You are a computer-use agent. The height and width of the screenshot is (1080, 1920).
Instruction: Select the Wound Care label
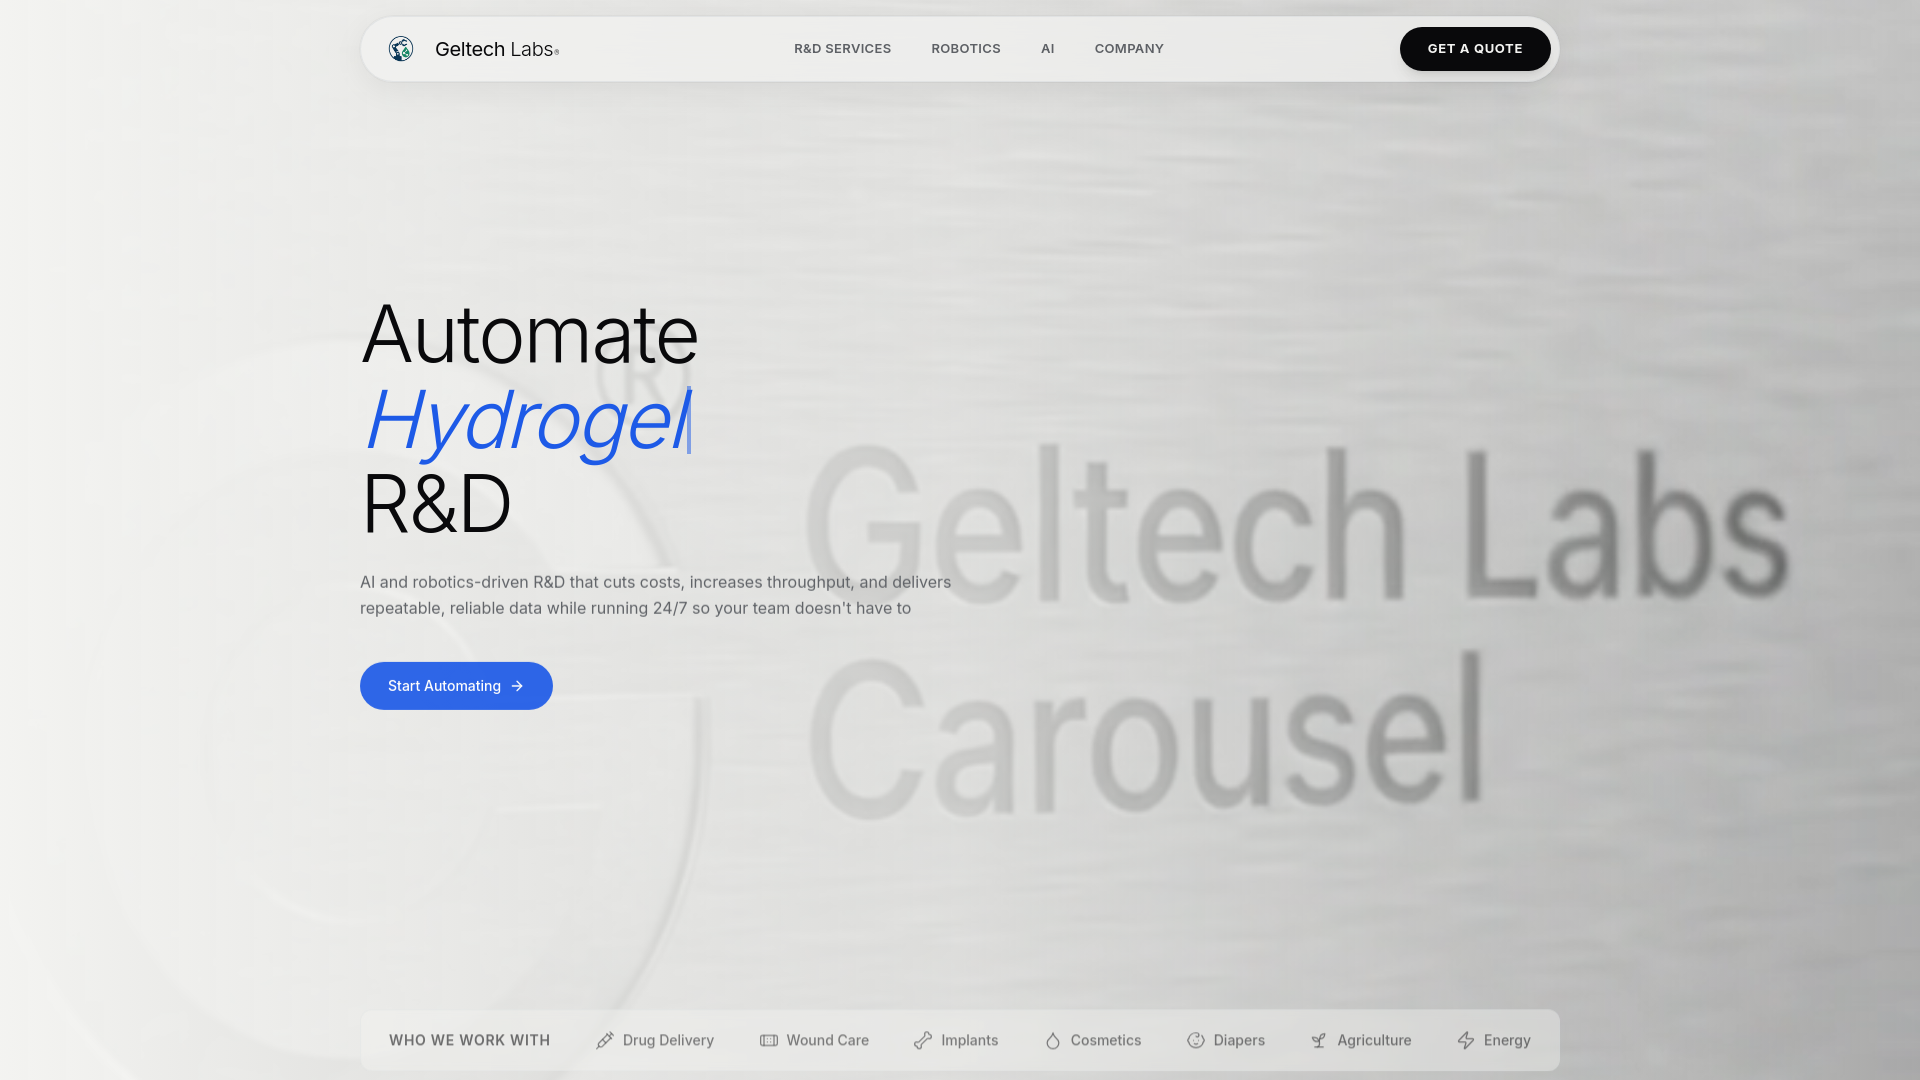(x=828, y=1041)
